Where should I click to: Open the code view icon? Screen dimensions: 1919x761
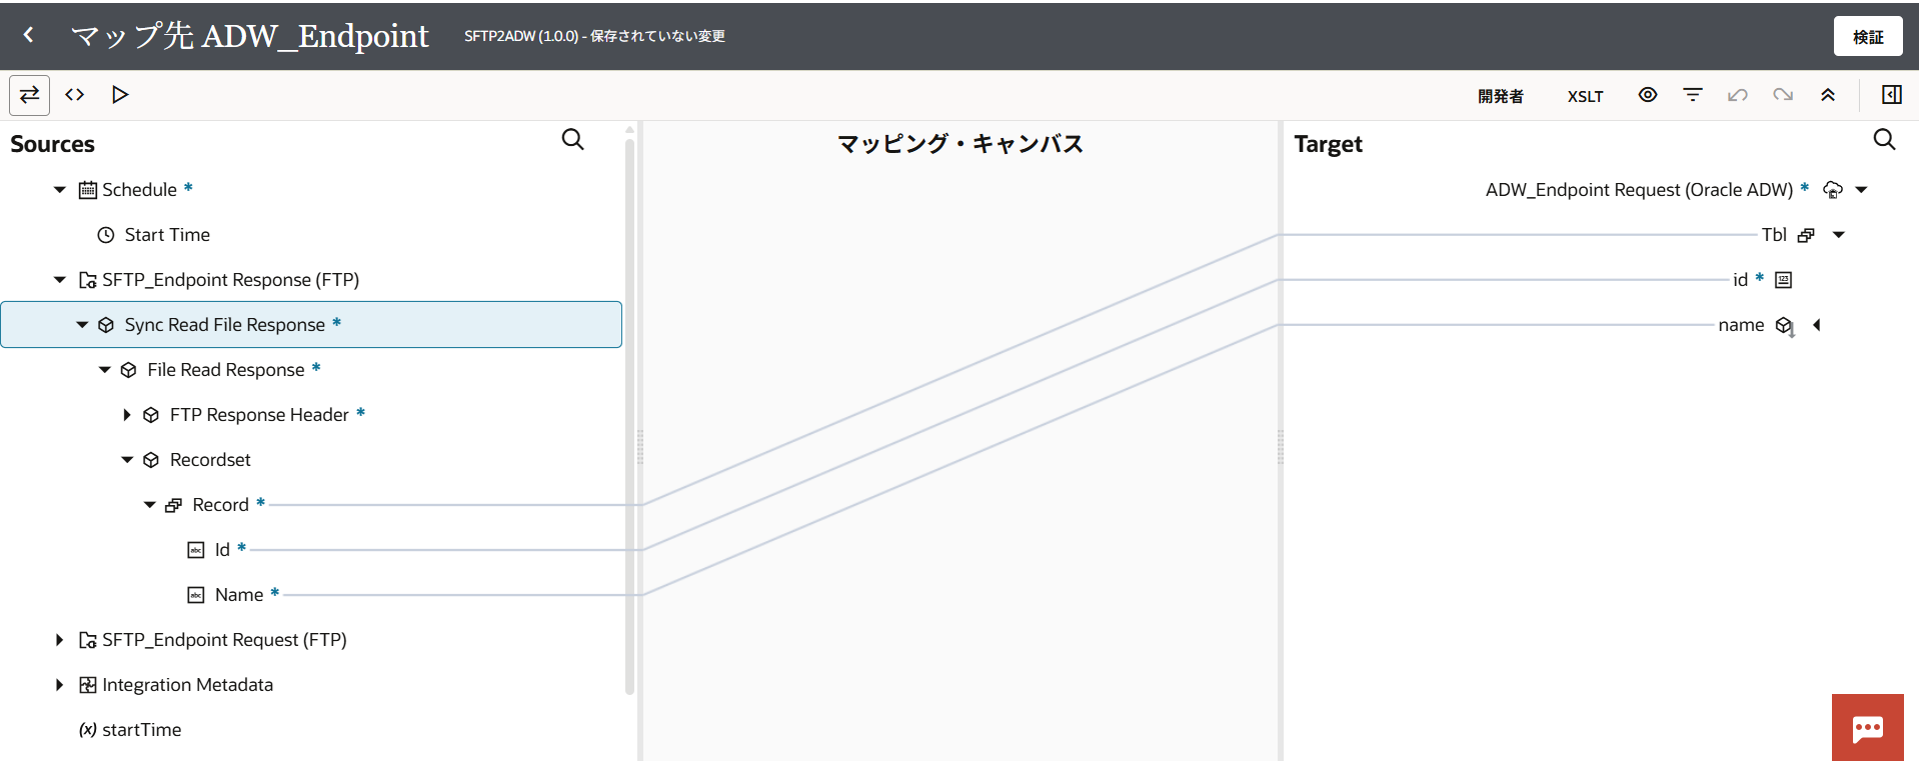click(75, 95)
